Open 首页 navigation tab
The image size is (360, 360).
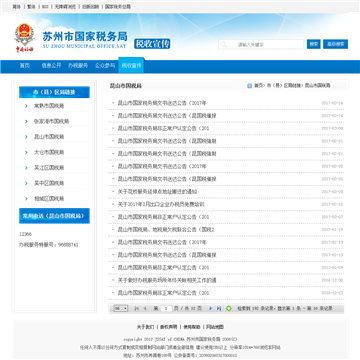click(x=25, y=66)
